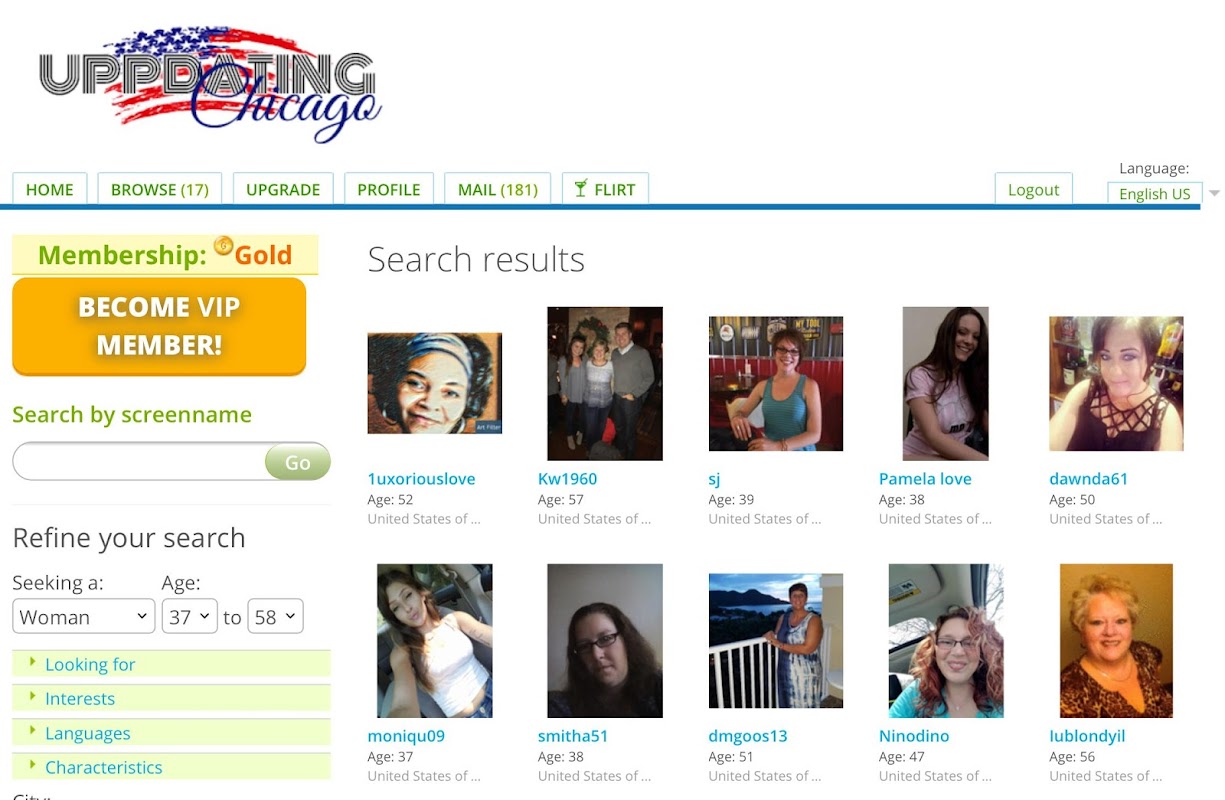Click the Become VIP Member button
1225x800 pixels.
pyautogui.click(x=159, y=326)
